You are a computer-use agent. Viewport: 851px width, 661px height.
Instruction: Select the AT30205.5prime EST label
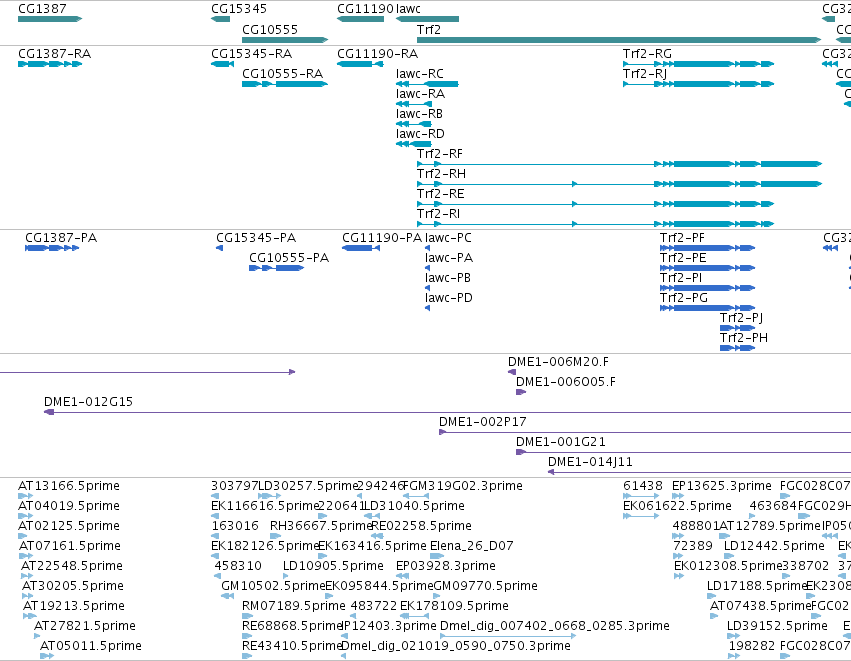coord(73,587)
